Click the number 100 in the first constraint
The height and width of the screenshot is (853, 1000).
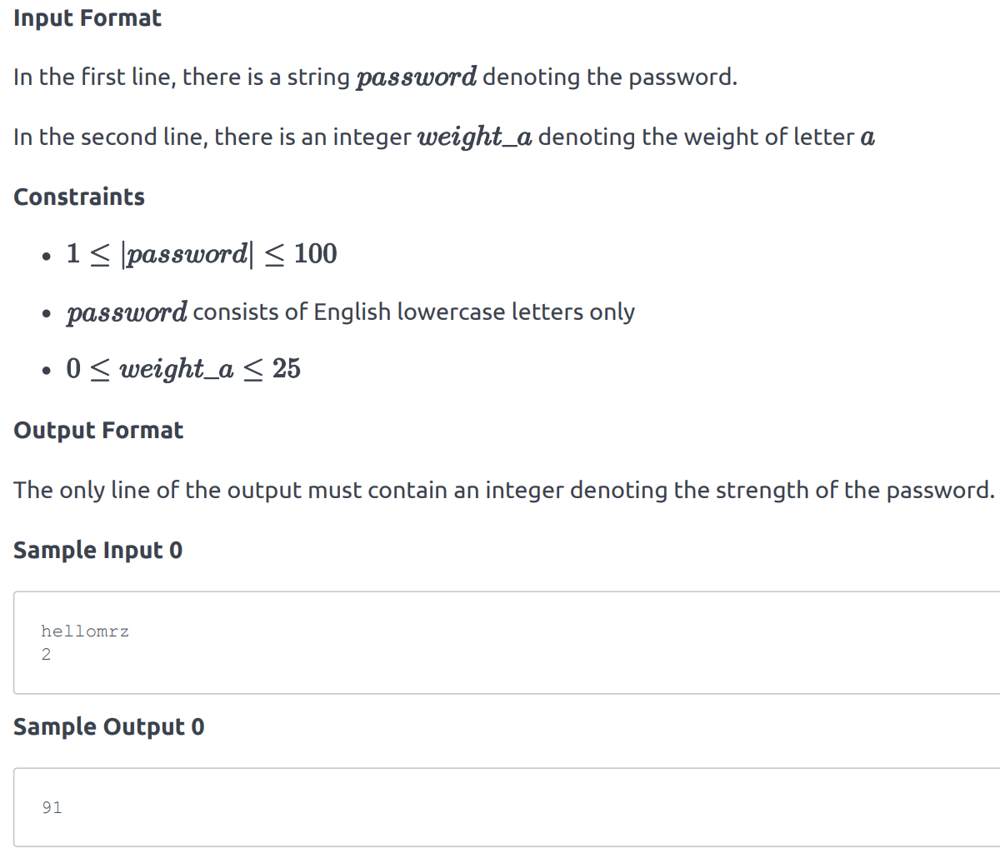point(316,254)
